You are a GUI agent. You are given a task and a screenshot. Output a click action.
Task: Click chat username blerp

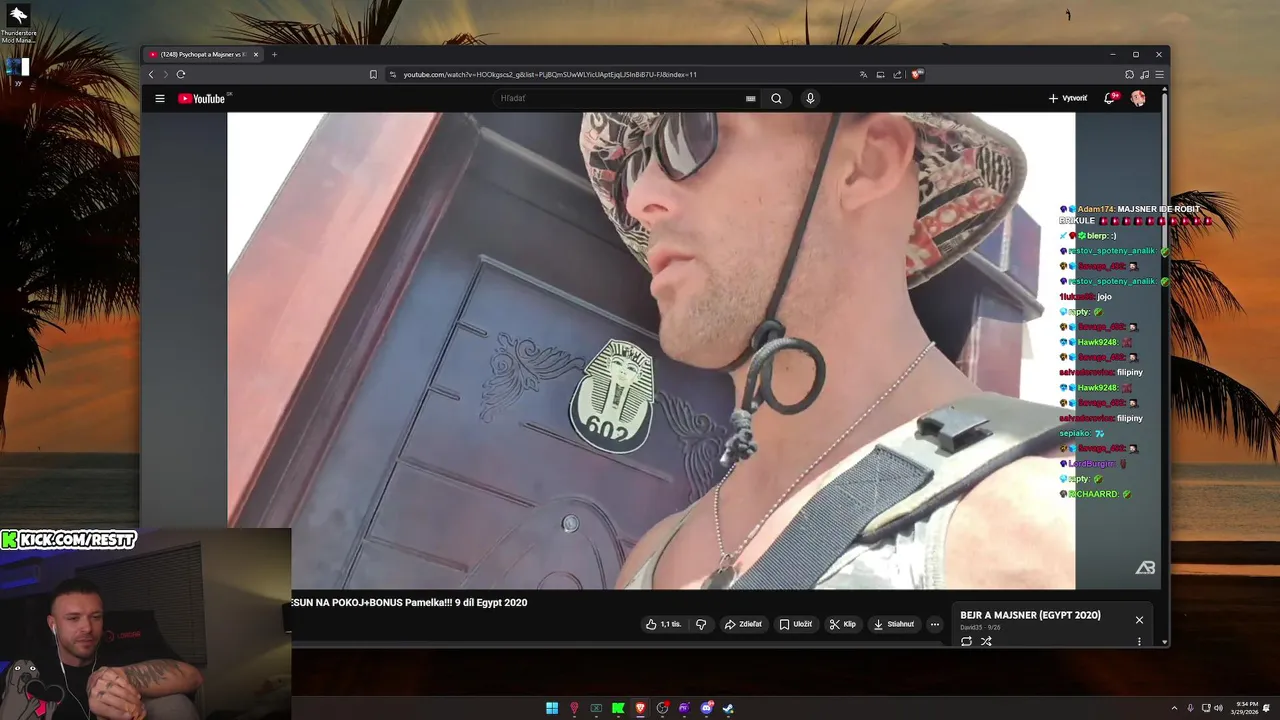[1096, 236]
